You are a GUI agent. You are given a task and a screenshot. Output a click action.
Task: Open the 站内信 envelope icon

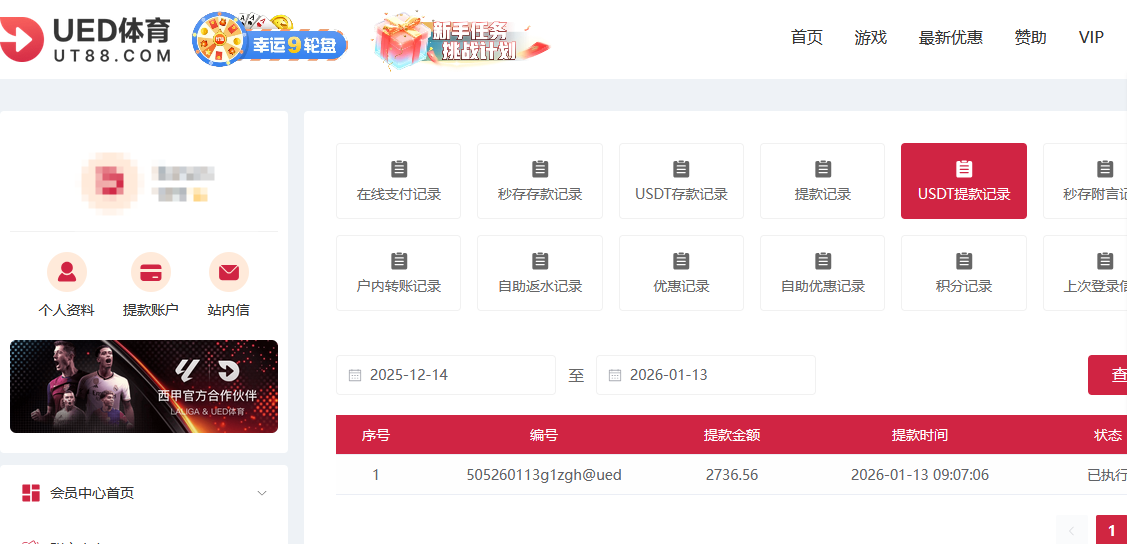(229, 272)
